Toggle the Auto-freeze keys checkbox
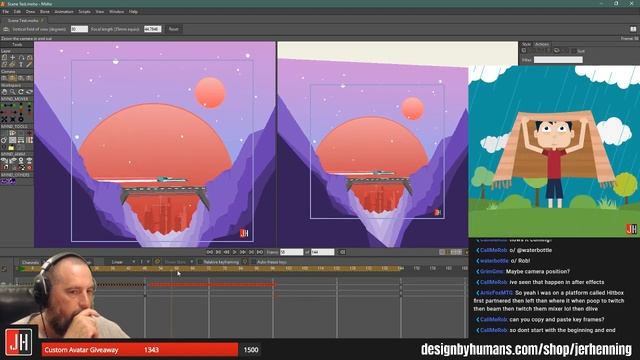 click(x=254, y=262)
